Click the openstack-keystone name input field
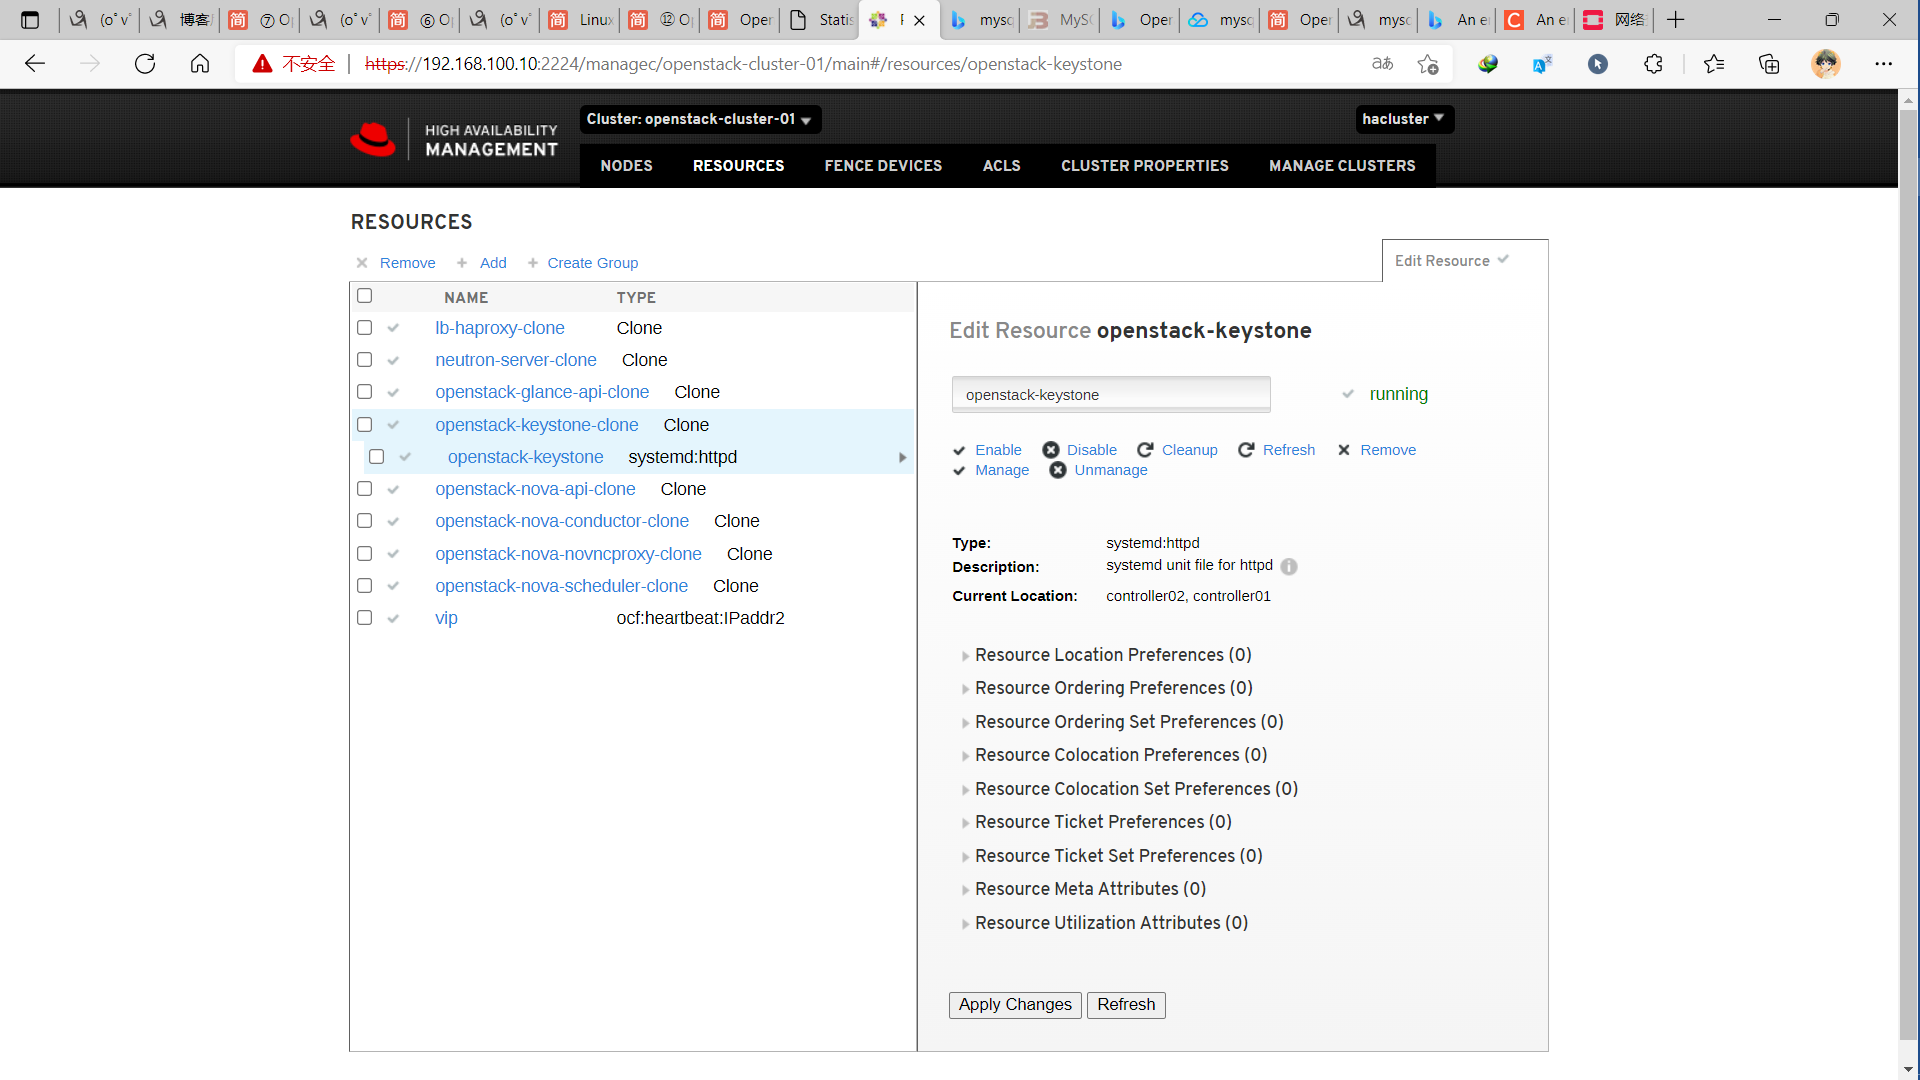The image size is (1920, 1080). pyautogui.click(x=1110, y=395)
